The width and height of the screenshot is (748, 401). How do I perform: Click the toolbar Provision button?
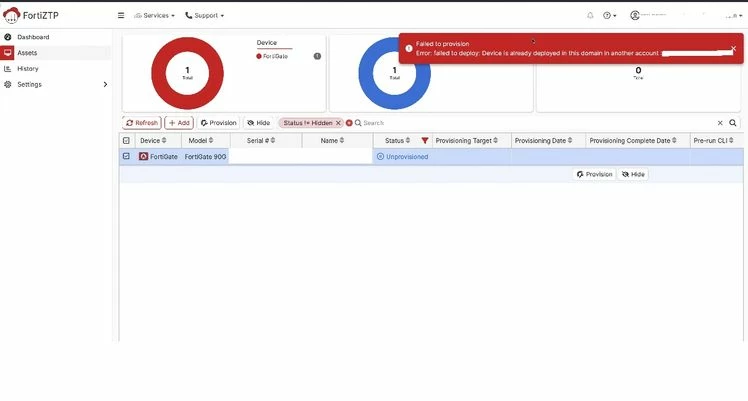pyautogui.click(x=218, y=123)
